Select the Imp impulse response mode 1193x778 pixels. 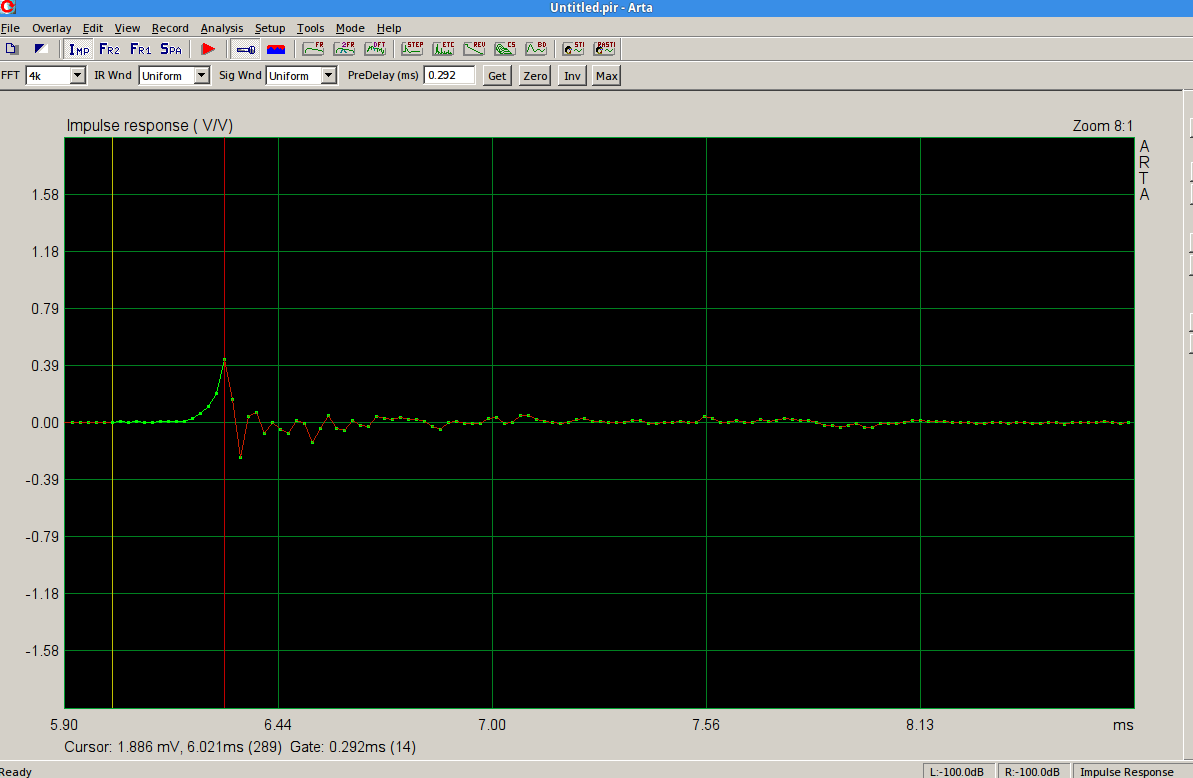coord(78,49)
